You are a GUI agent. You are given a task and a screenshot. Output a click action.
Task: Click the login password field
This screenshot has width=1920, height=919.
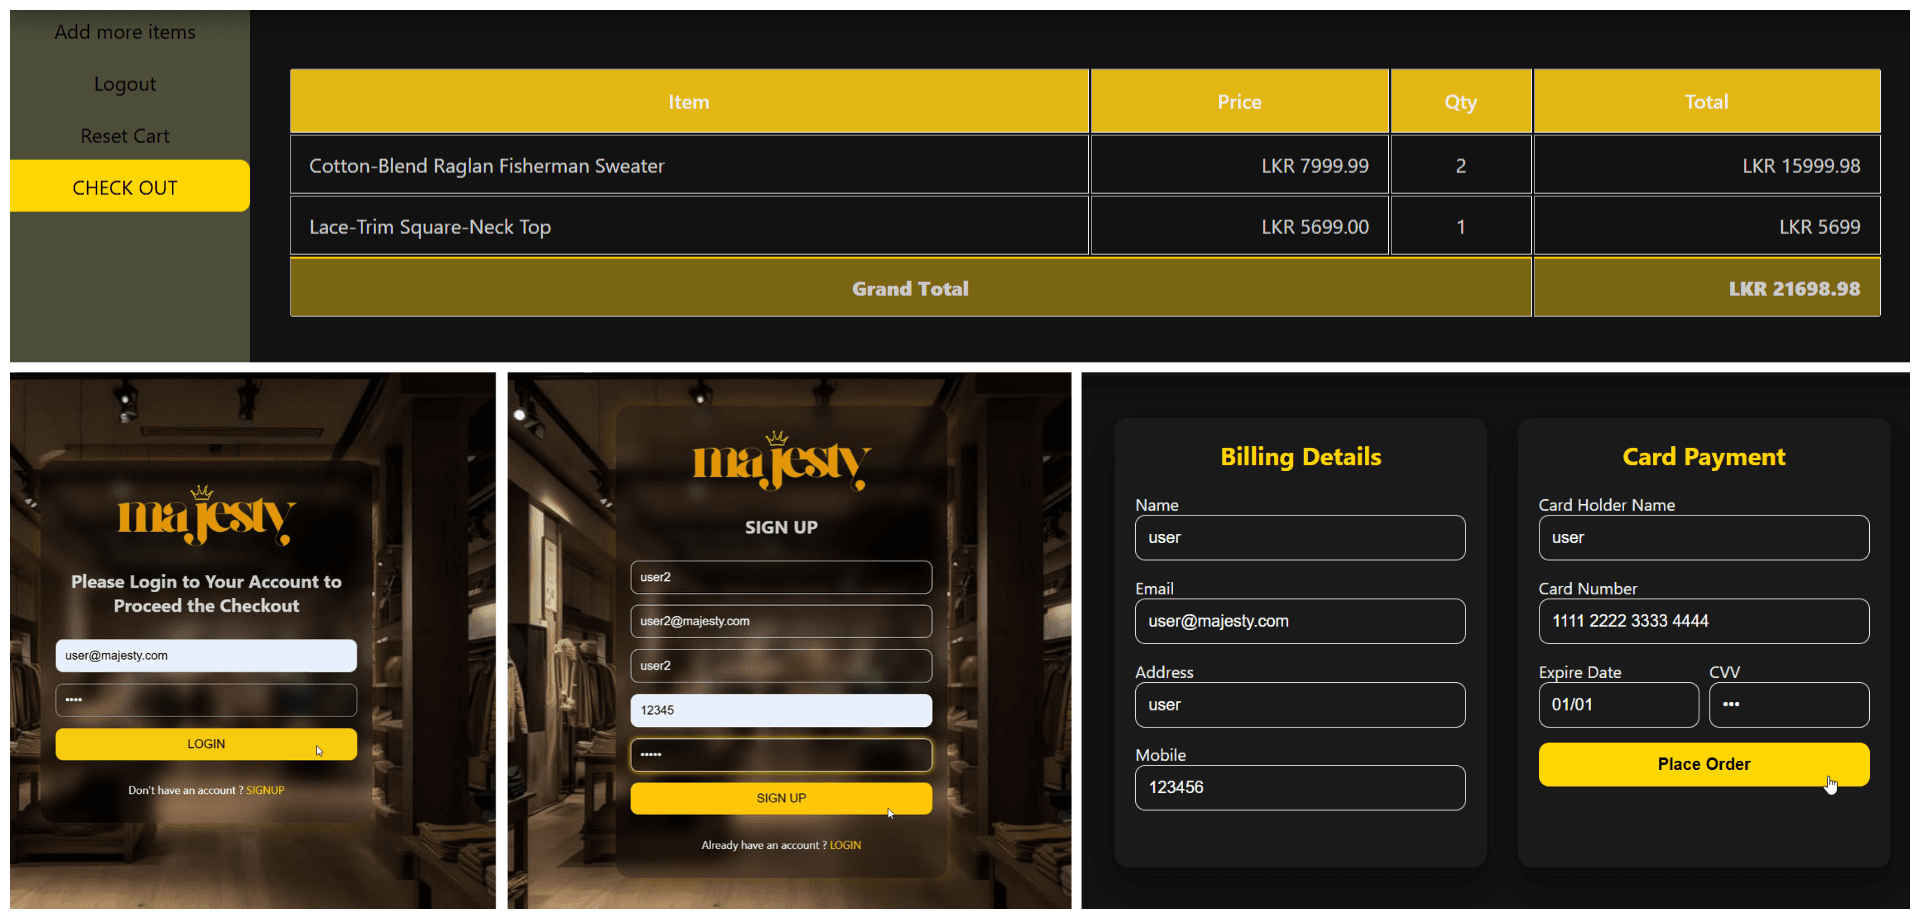click(206, 700)
